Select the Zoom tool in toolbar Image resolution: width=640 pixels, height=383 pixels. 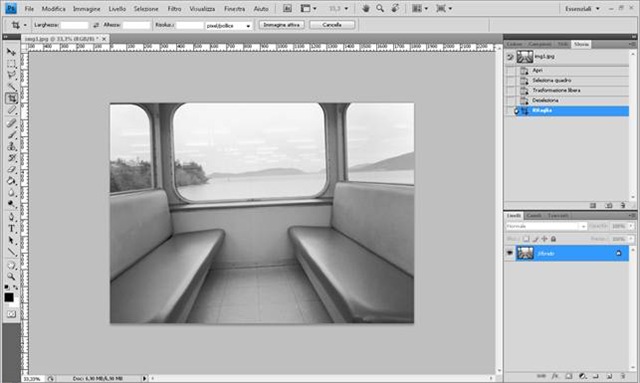[x=11, y=276]
